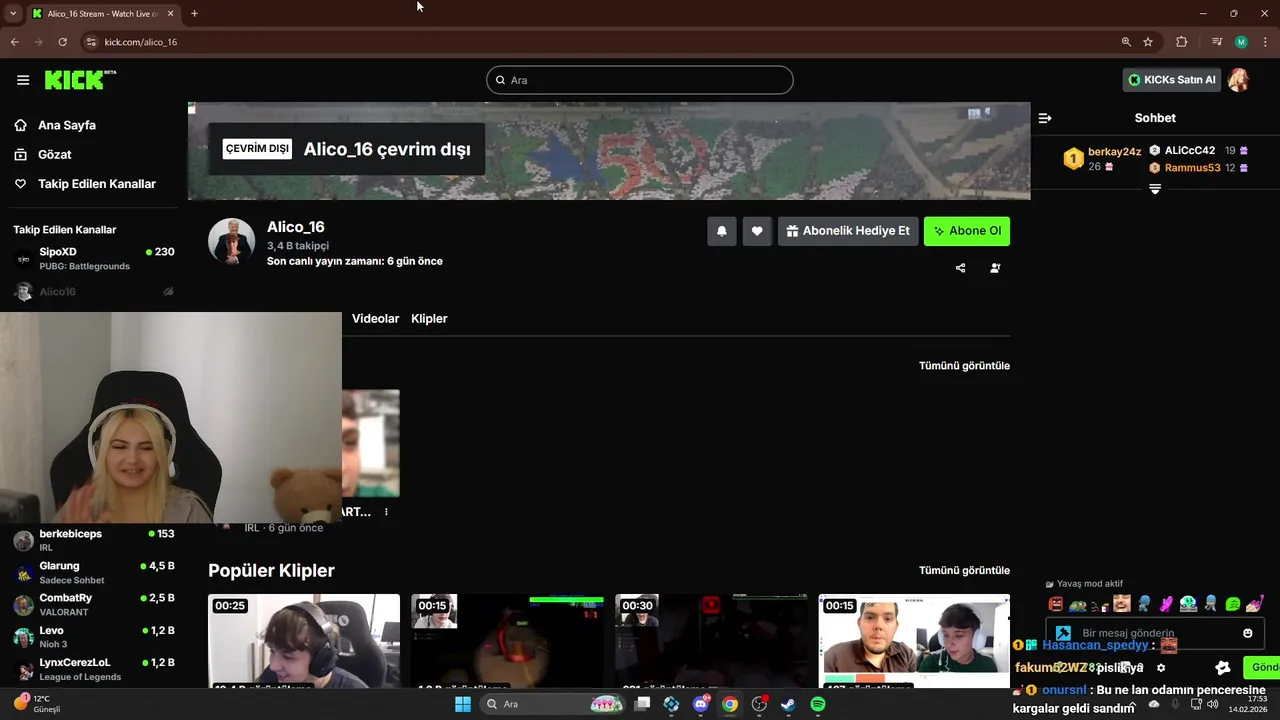The width and height of the screenshot is (1280, 720).
Task: Open the Videolar tab
Action: click(x=375, y=318)
